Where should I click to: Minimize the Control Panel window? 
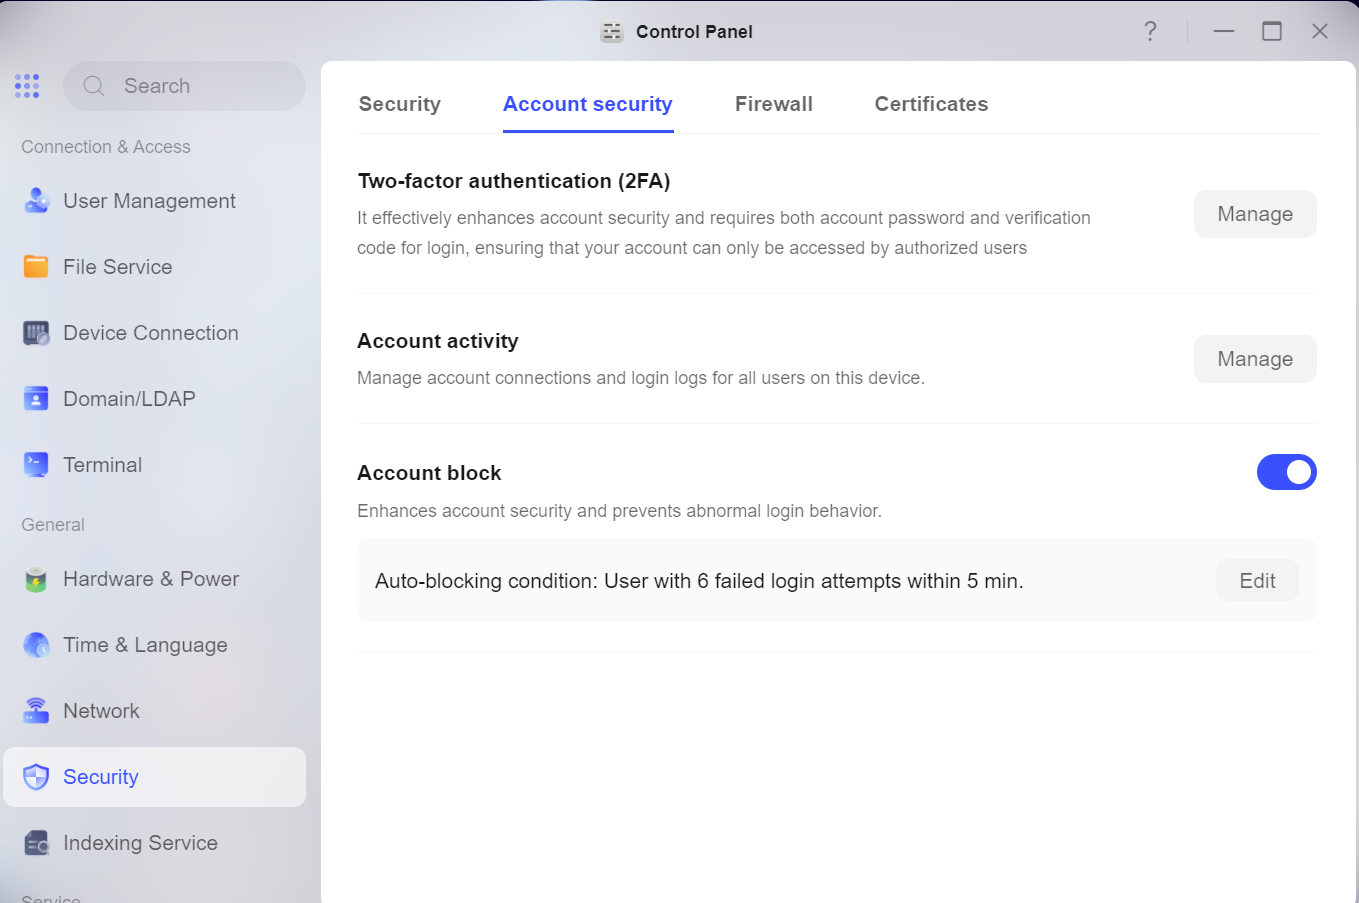point(1224,31)
